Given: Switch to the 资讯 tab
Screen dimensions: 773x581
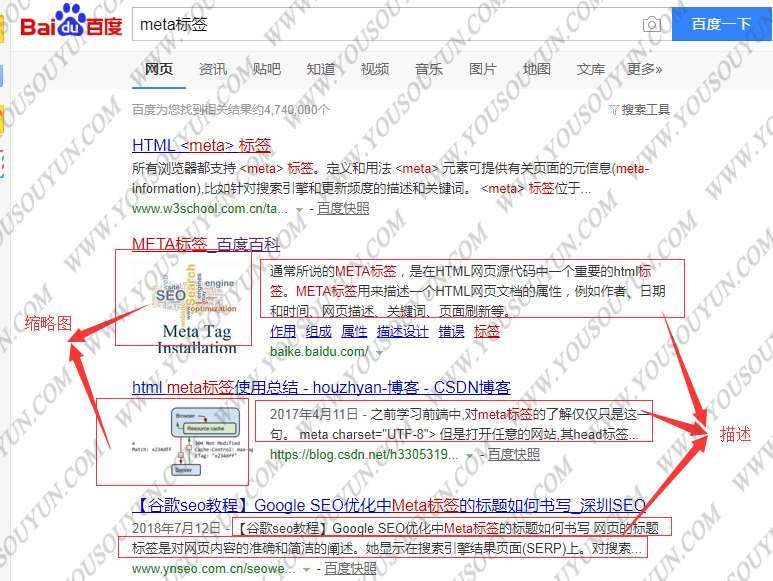Looking at the screenshot, I should click(213, 69).
